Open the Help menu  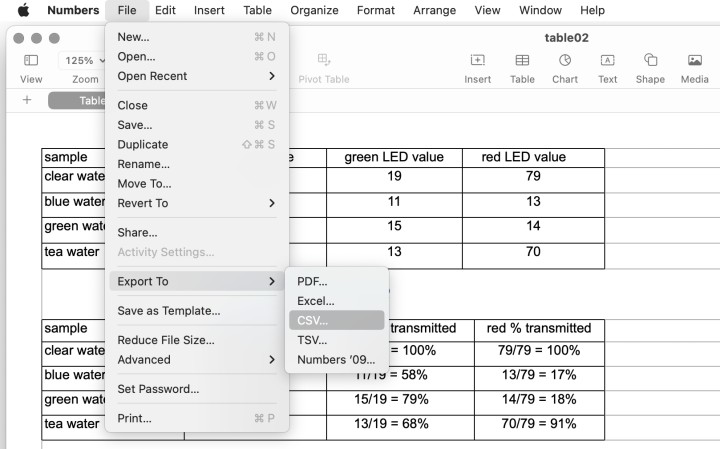592,10
